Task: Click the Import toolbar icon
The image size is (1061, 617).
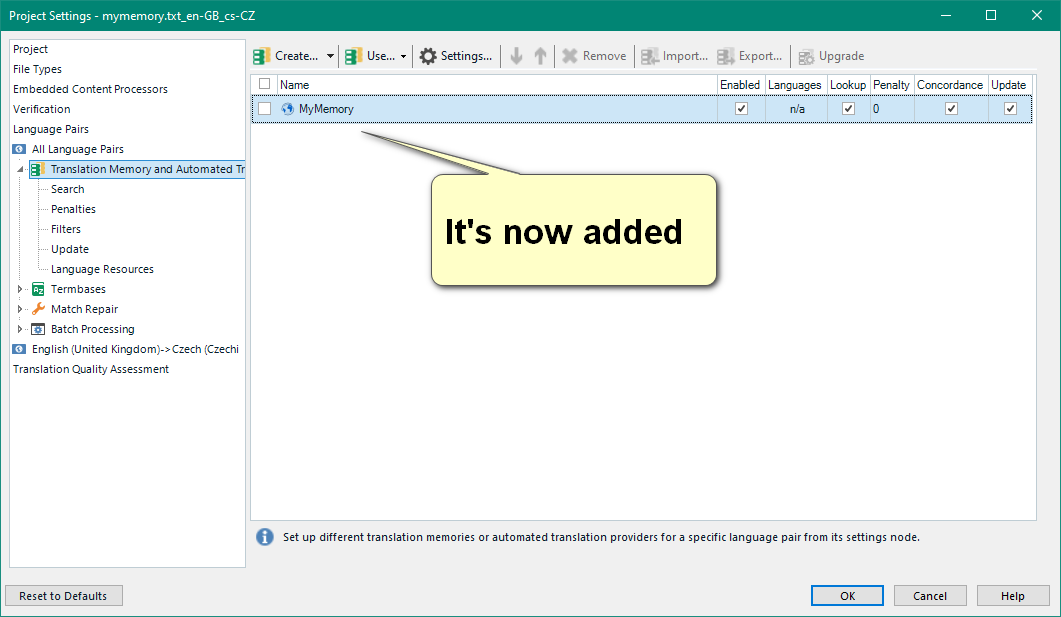Action: (650, 56)
